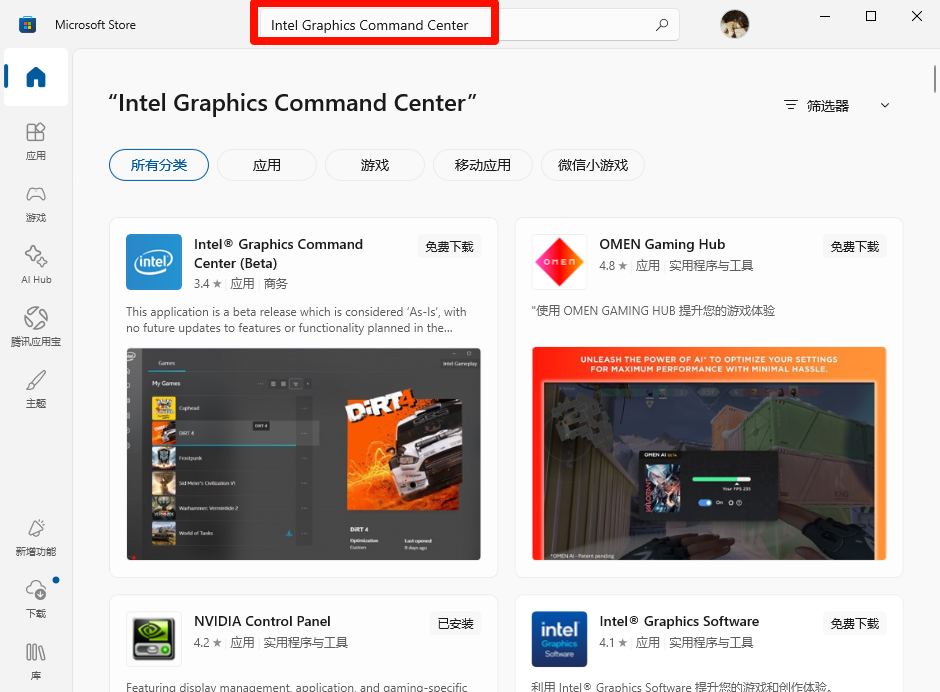The width and height of the screenshot is (940, 692).
Task: Click 免费下载 for Intel Graphics Command Center
Action: pos(450,246)
